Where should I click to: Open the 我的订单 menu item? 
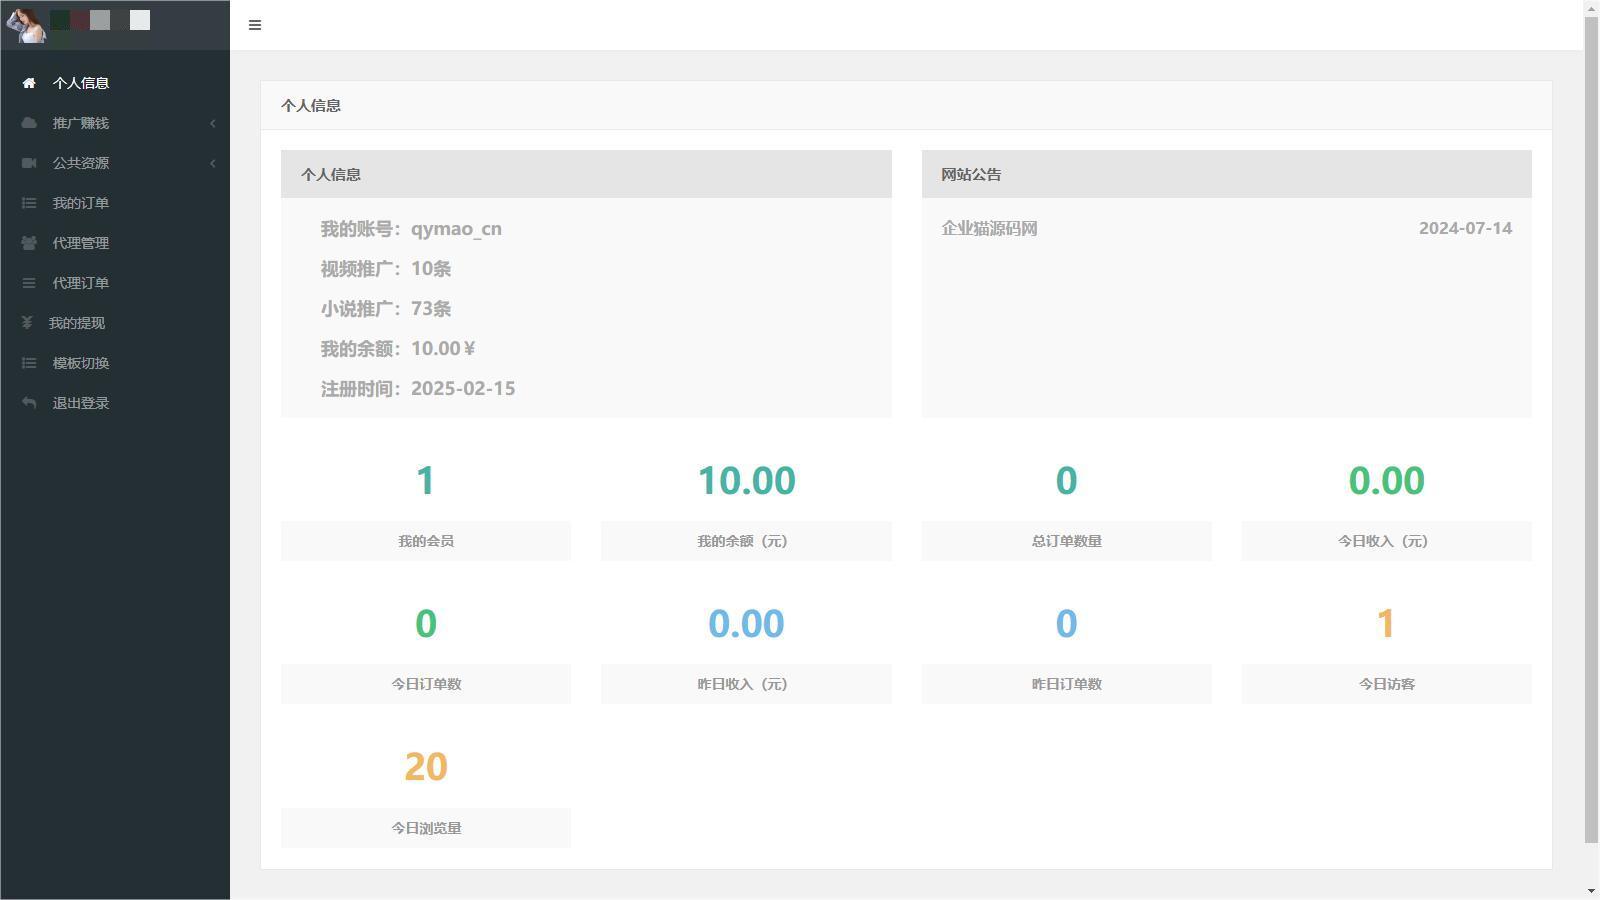(x=81, y=203)
